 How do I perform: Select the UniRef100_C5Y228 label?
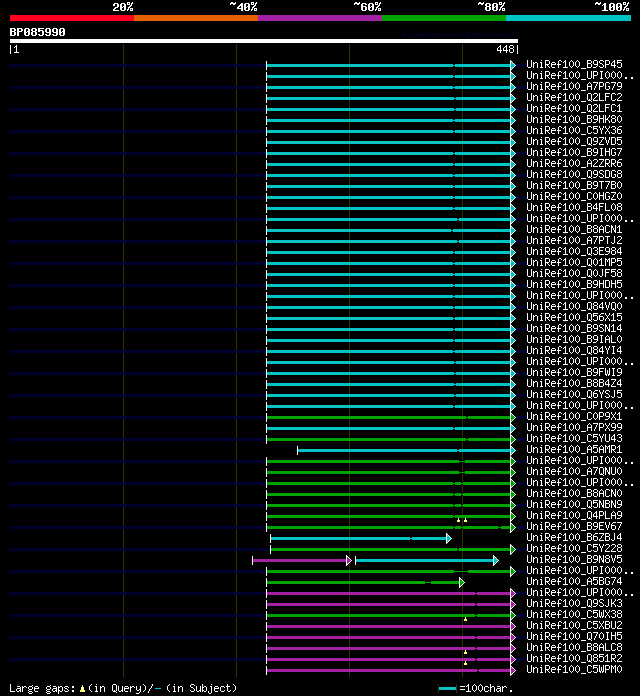pyautogui.click(x=574, y=549)
